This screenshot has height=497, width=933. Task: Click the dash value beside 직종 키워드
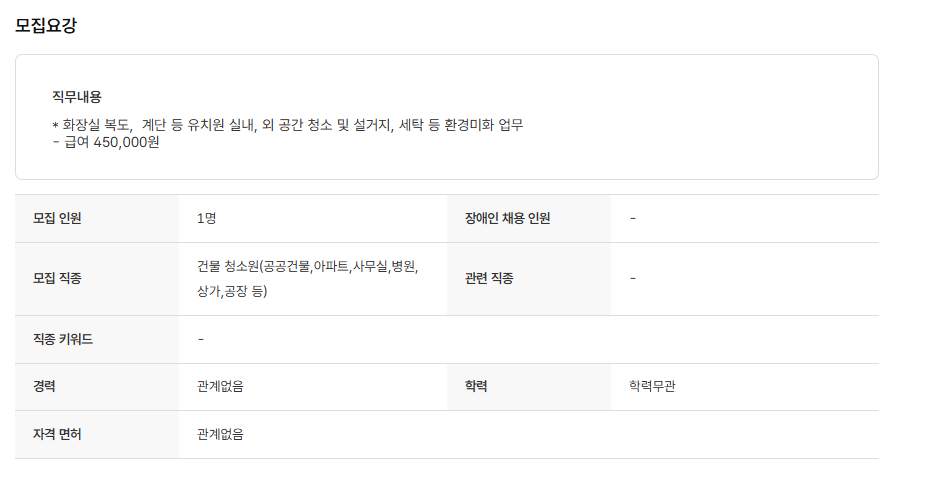[201, 339]
